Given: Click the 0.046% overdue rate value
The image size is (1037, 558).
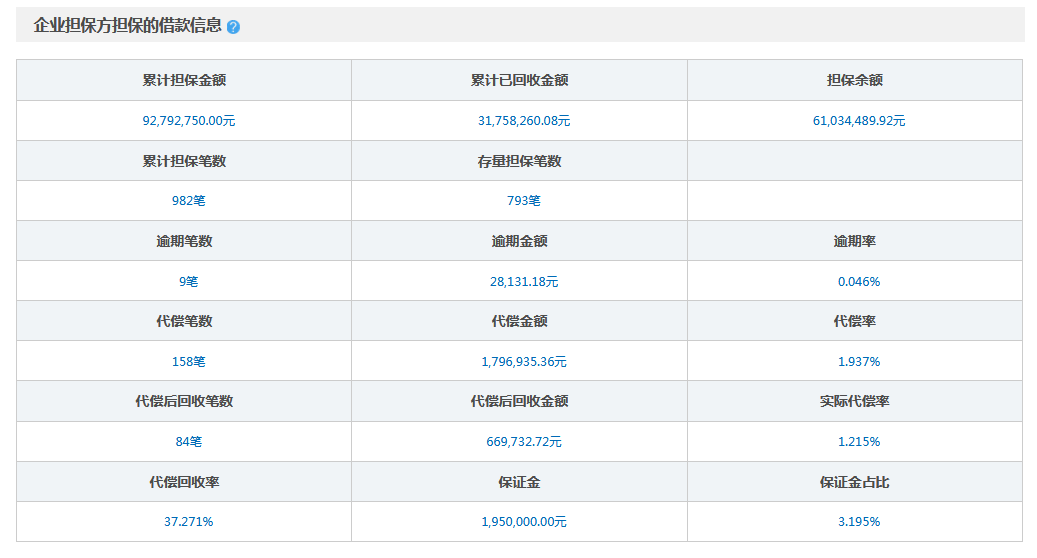Looking at the screenshot, I should (x=859, y=282).
